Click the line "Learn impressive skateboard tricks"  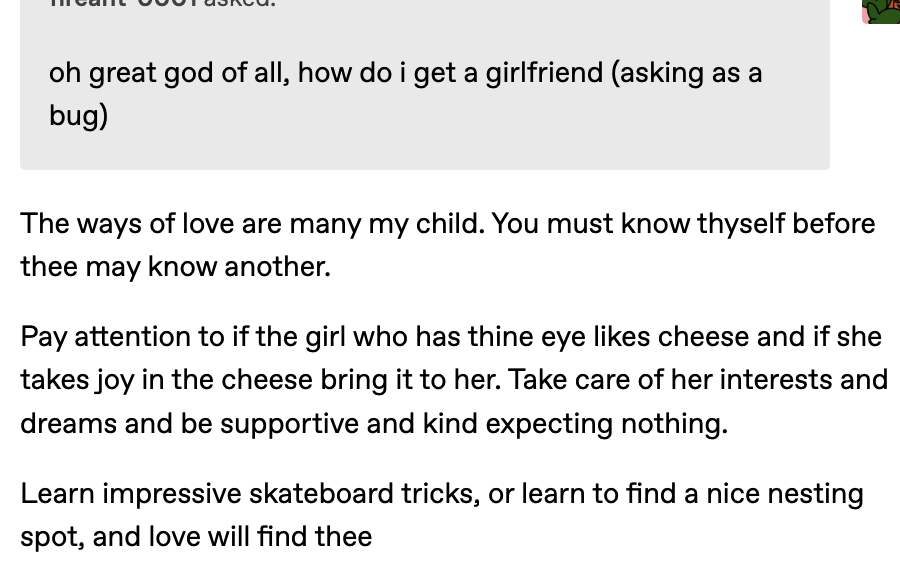coord(442,494)
